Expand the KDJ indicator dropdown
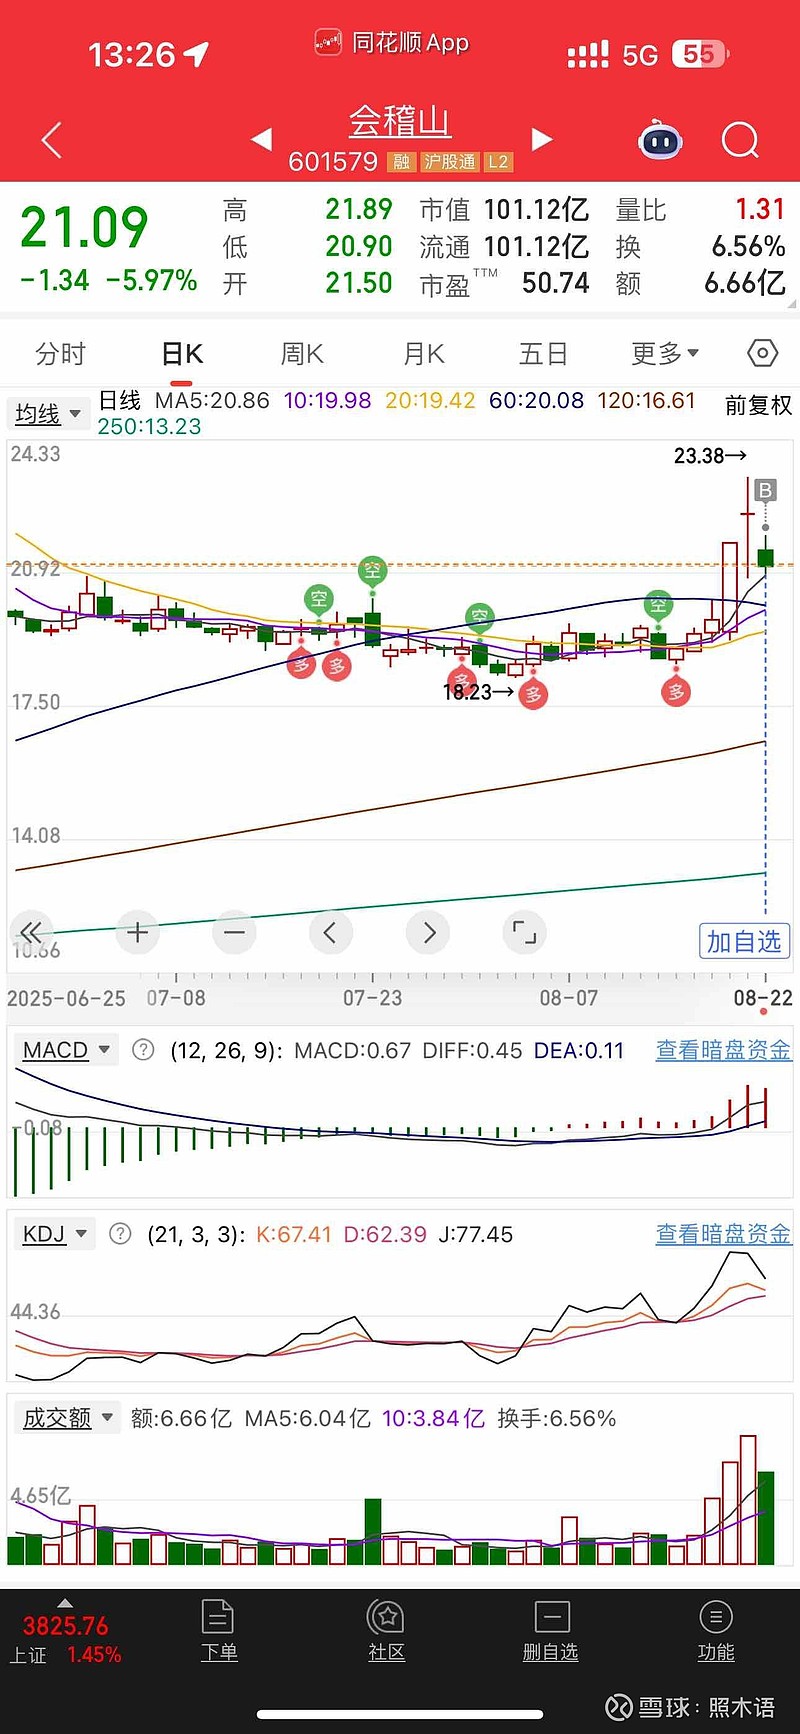Screen dimensions: 800x1734 tap(54, 1234)
